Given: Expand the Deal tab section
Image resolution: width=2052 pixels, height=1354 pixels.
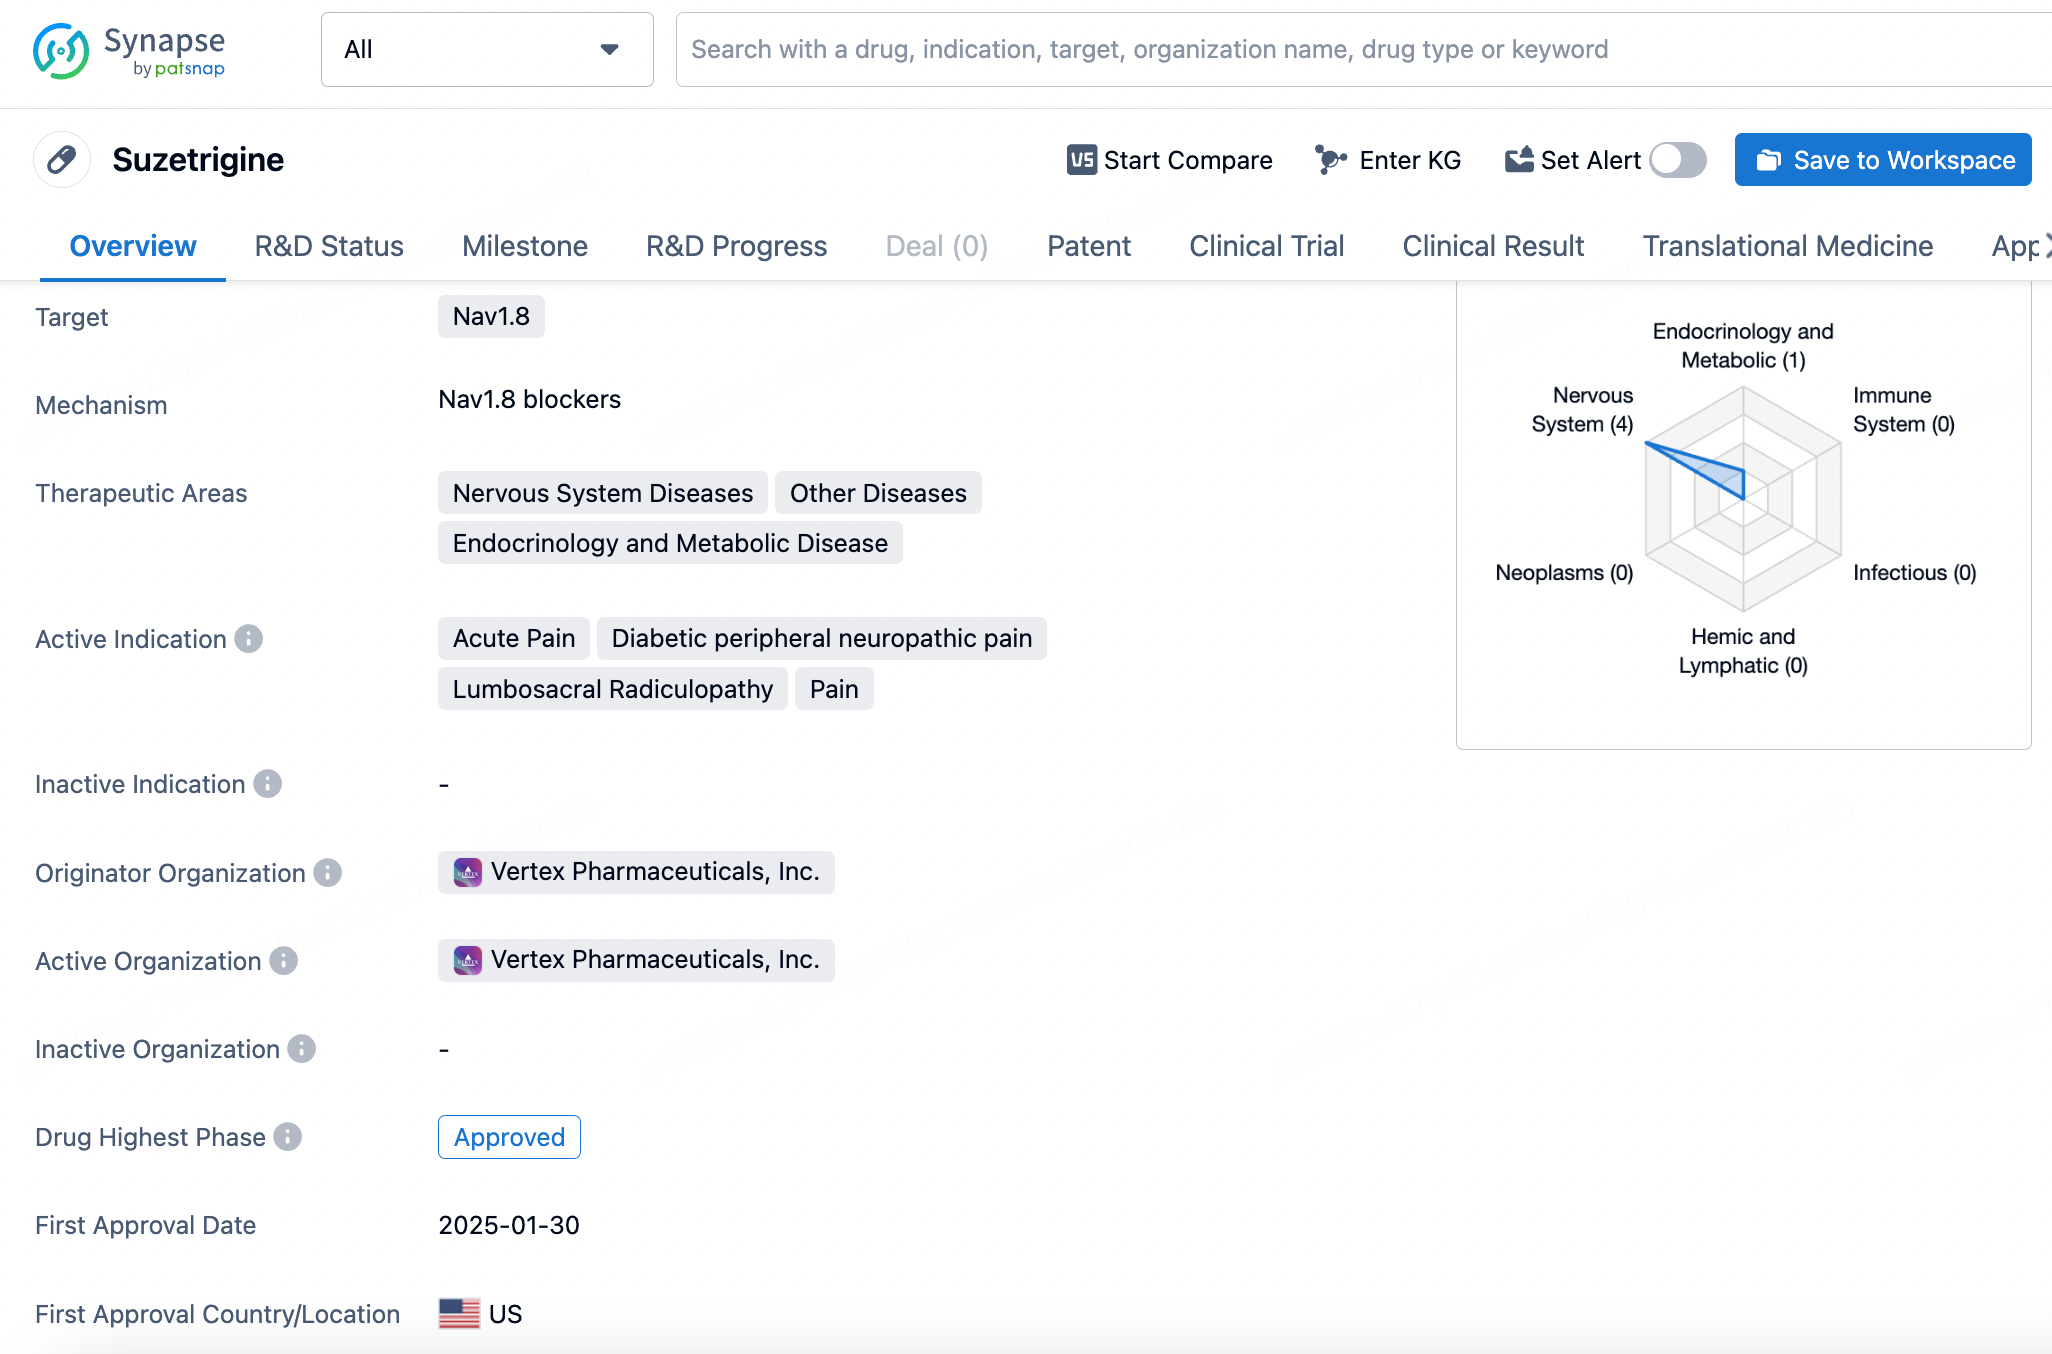Looking at the screenshot, I should coord(937,245).
